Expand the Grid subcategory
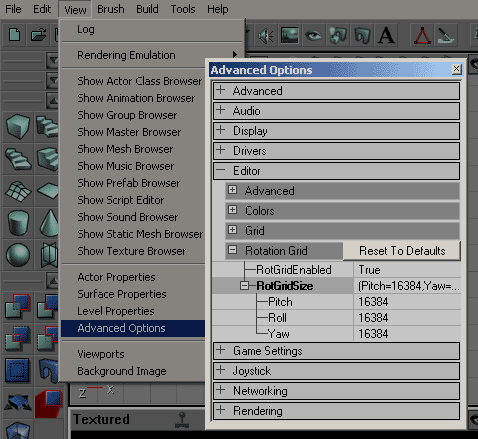Screen dimensions: 478x439 coord(232,230)
